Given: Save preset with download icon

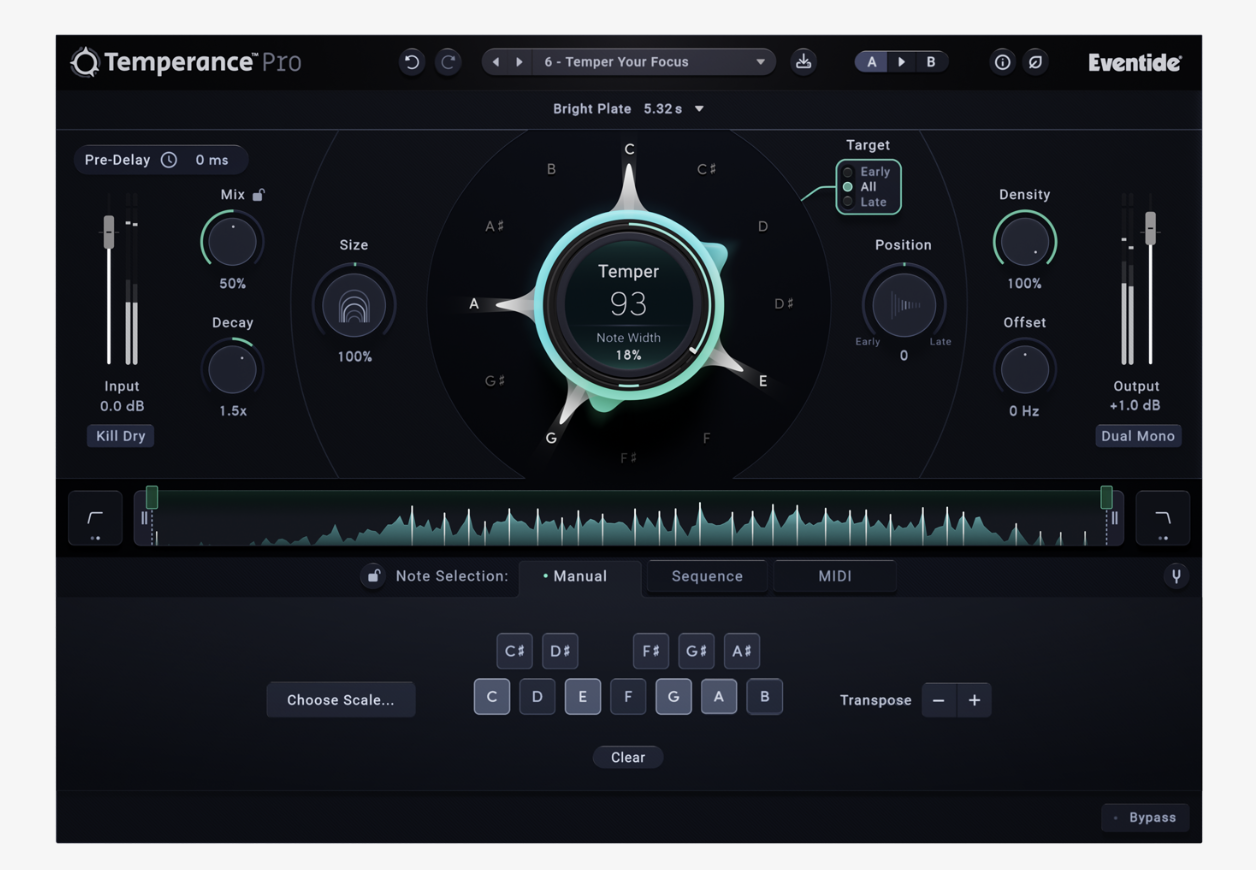Looking at the screenshot, I should (803, 62).
